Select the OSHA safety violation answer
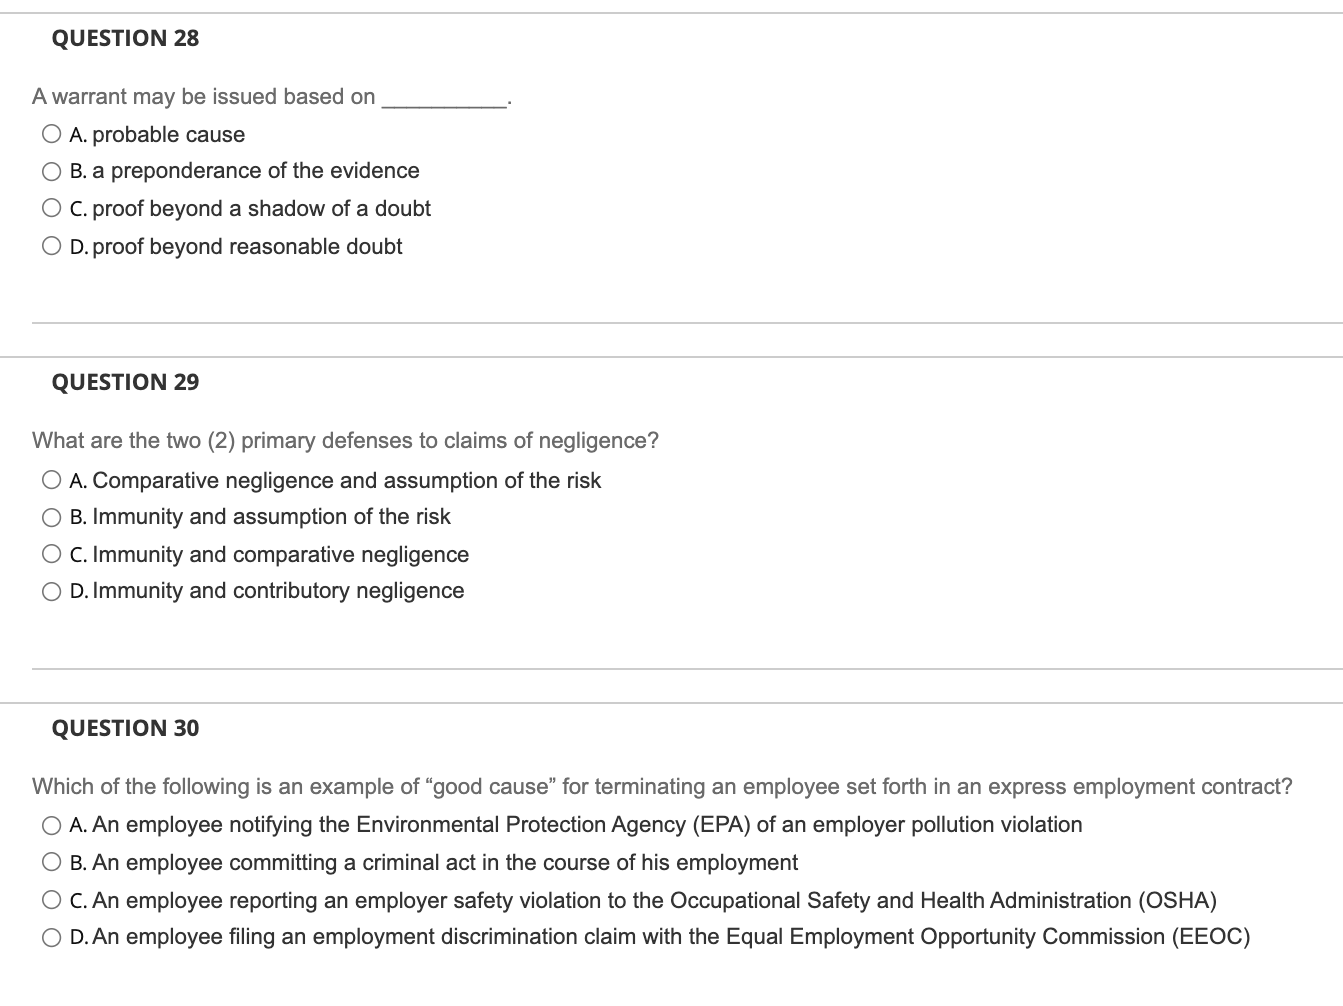 [x=51, y=899]
